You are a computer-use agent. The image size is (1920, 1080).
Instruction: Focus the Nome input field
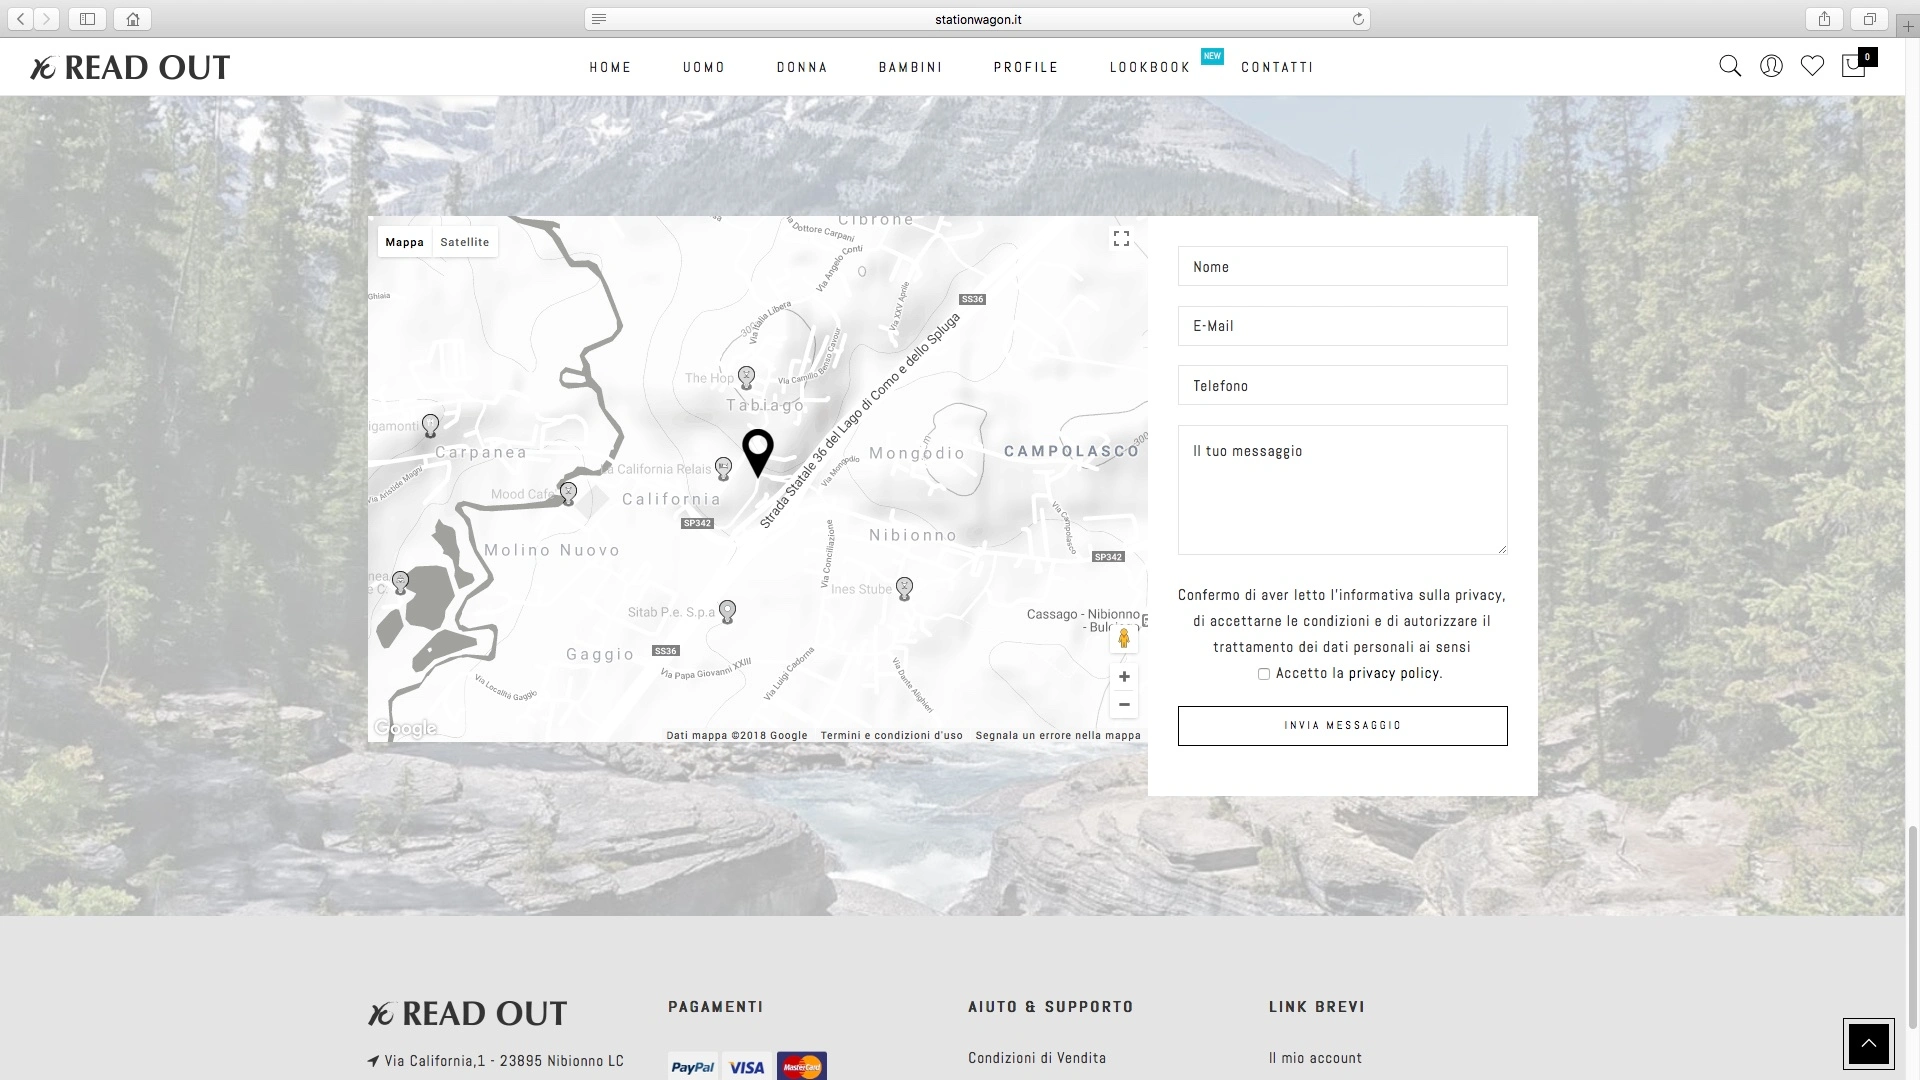click(1343, 267)
